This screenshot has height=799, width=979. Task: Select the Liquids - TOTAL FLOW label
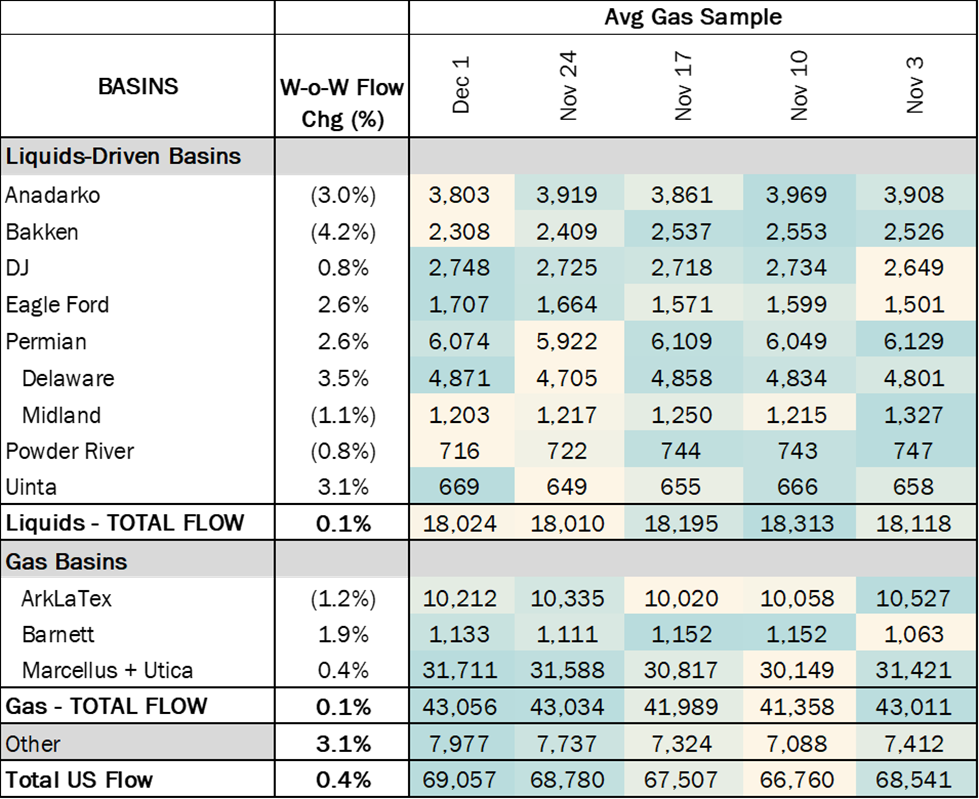(x=124, y=523)
